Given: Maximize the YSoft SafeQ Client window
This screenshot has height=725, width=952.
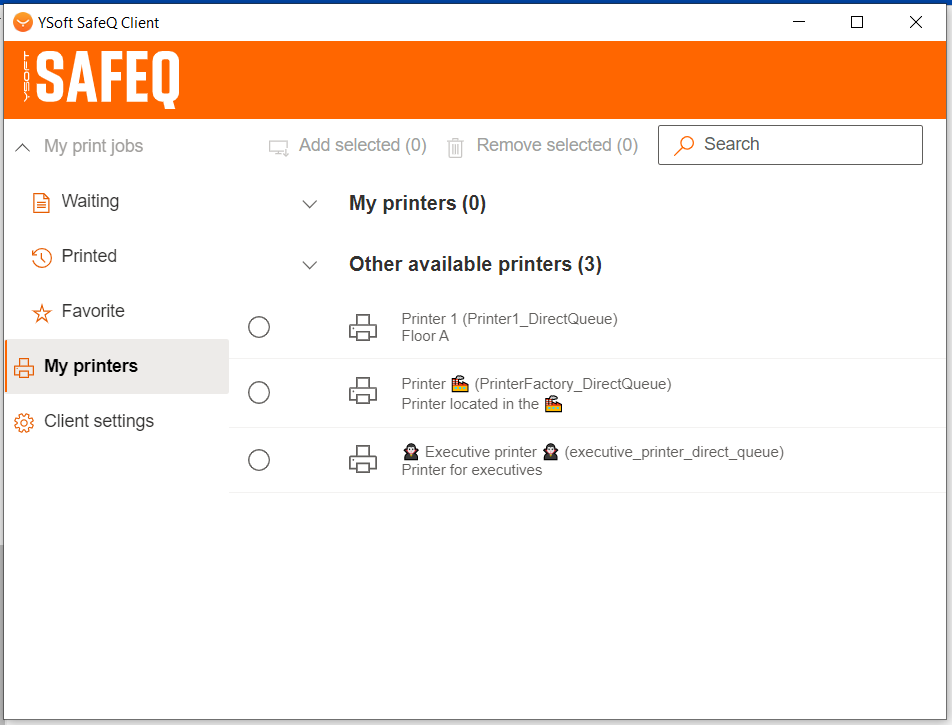Looking at the screenshot, I should (857, 22).
